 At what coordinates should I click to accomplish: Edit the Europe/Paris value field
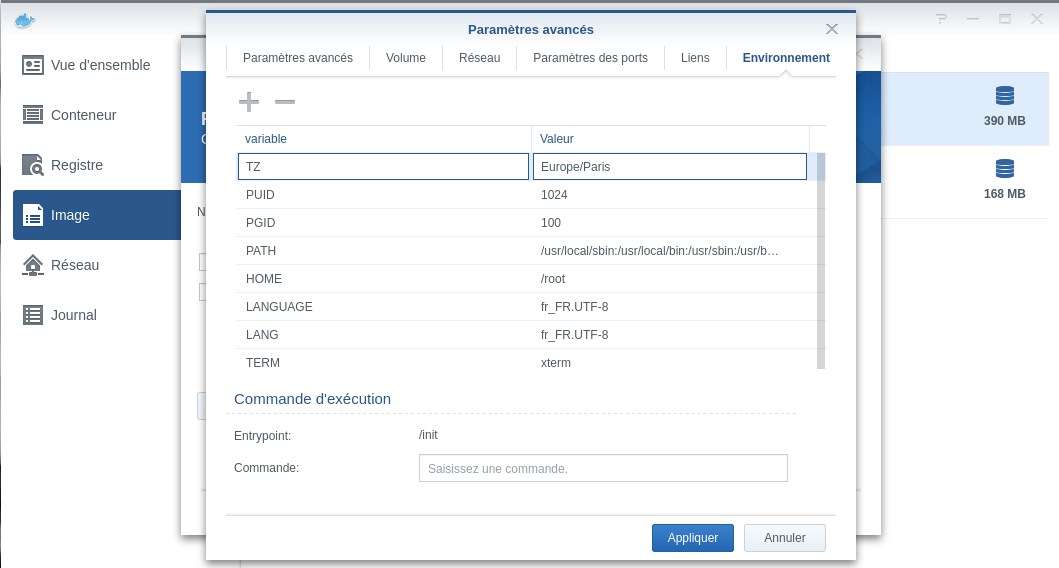[669, 166]
